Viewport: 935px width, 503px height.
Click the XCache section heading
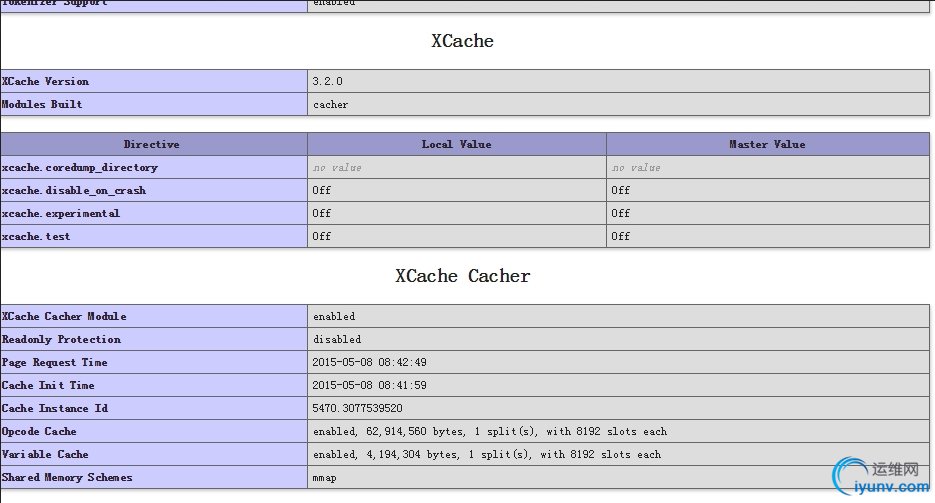pyautogui.click(x=462, y=41)
